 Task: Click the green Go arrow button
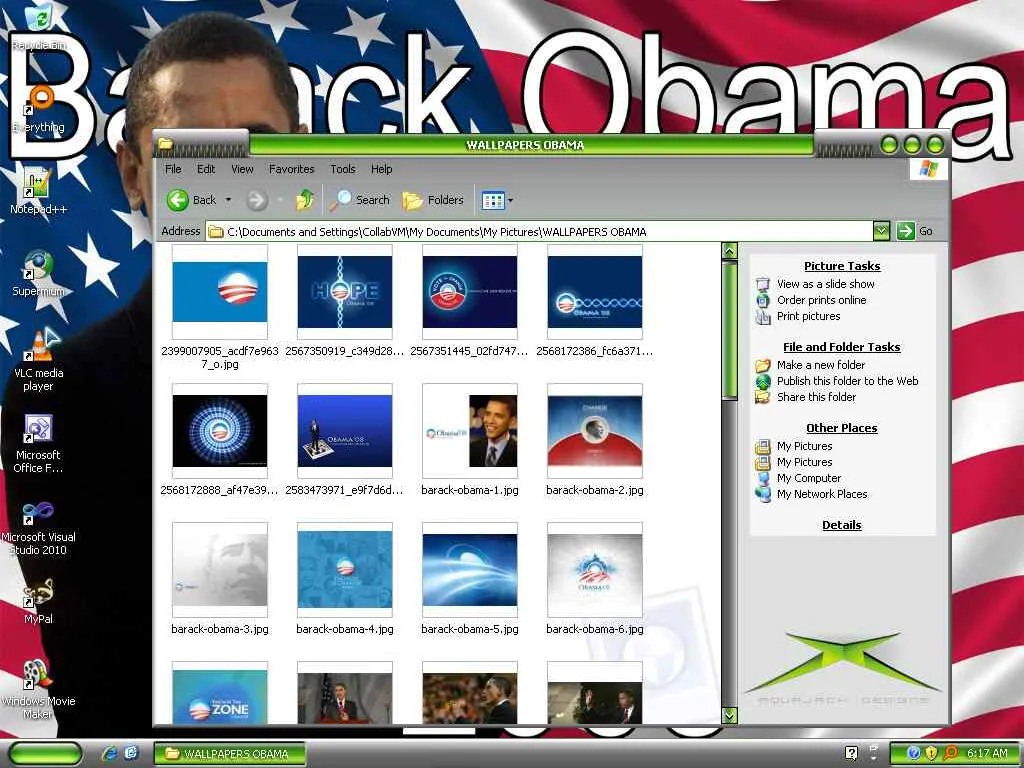[x=906, y=231]
